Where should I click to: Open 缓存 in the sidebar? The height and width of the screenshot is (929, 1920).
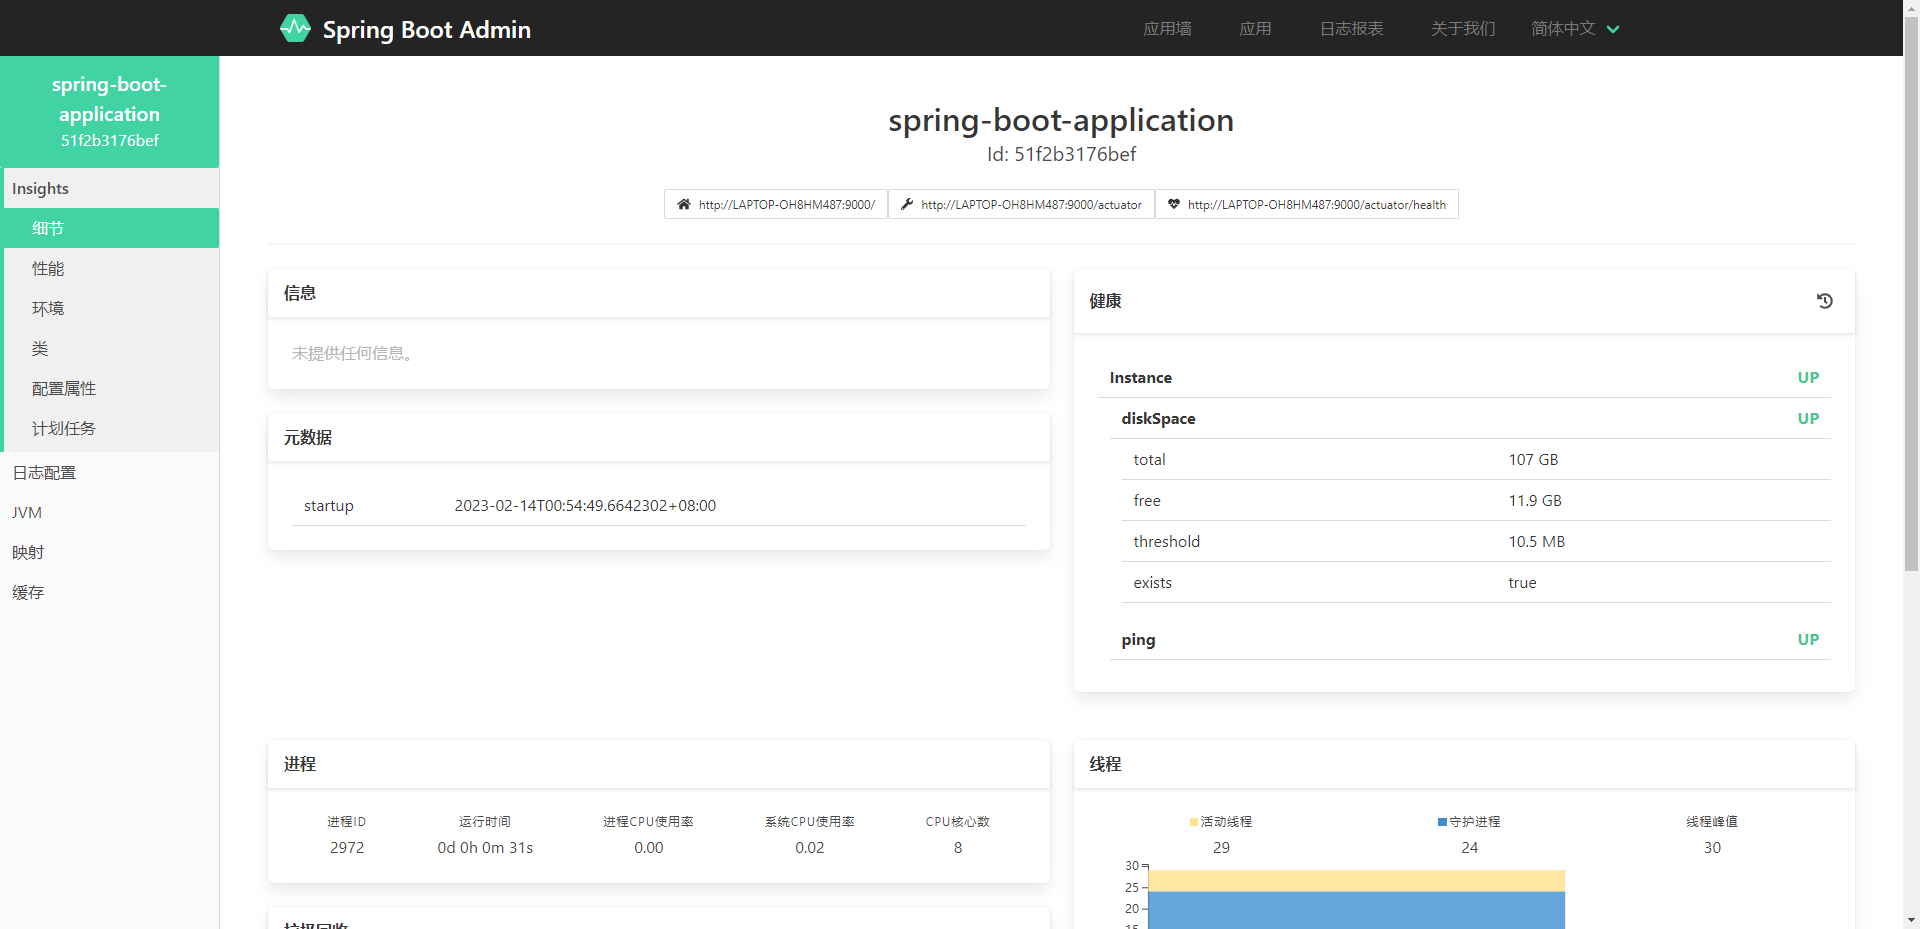point(110,592)
